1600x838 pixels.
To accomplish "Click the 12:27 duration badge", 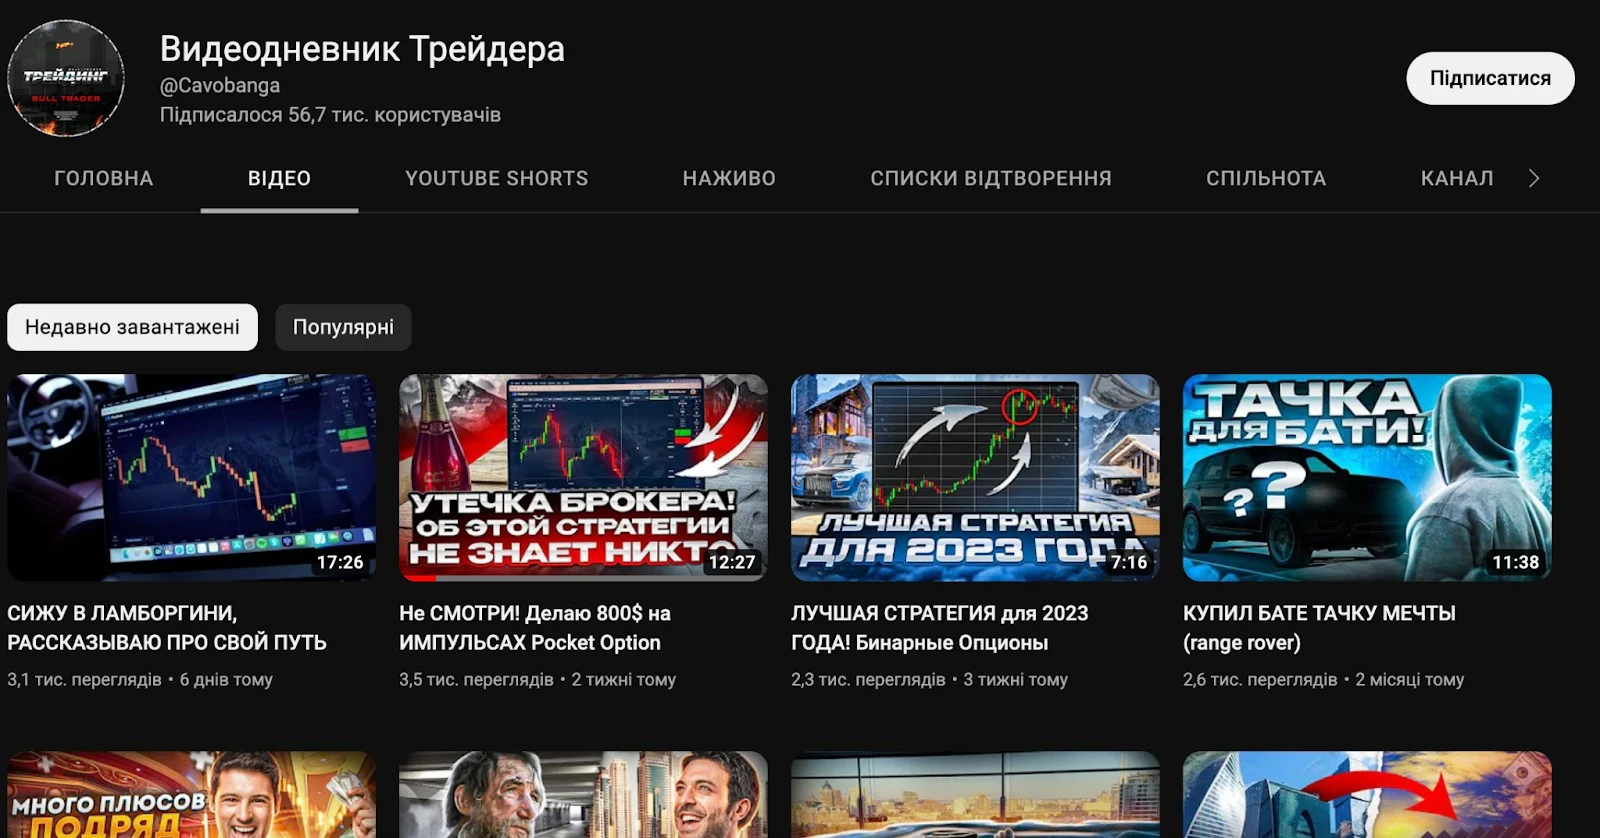I will point(732,562).
